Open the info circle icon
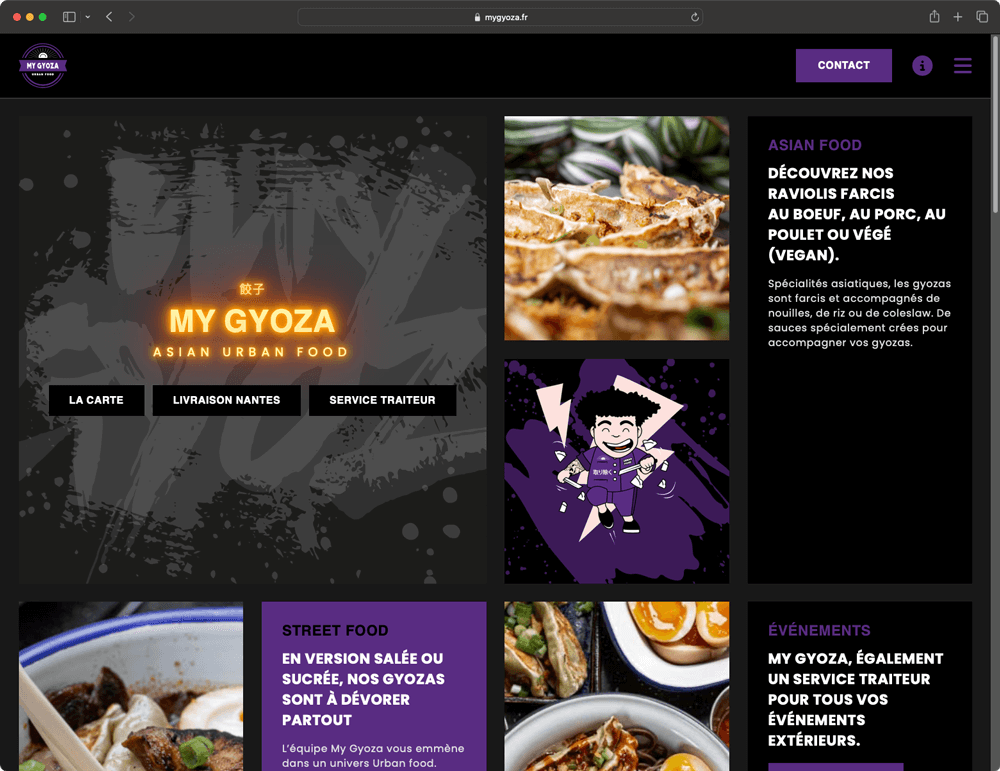Image resolution: width=1000 pixels, height=771 pixels. click(x=922, y=65)
